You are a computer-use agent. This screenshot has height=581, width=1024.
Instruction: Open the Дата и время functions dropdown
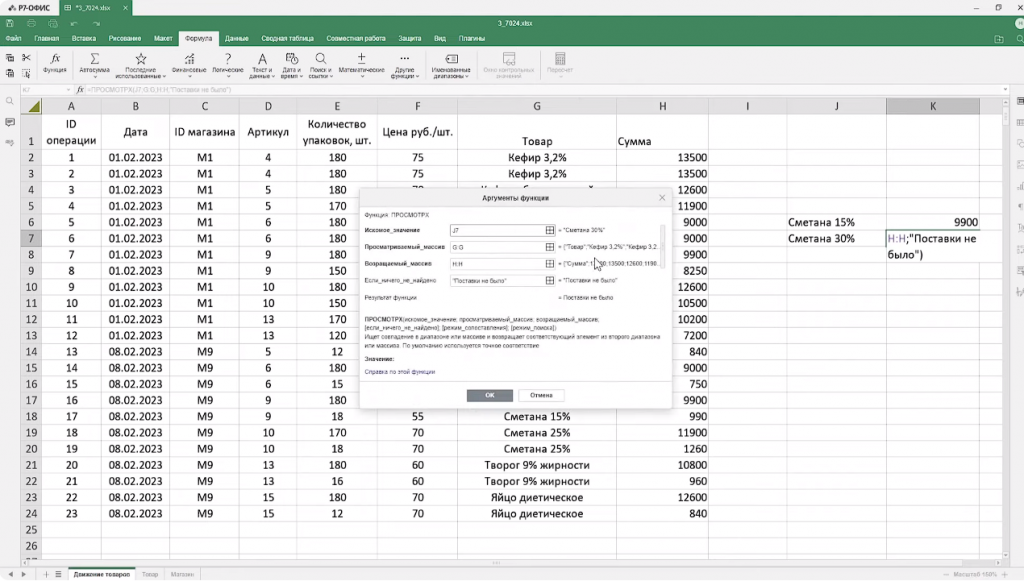pyautogui.click(x=291, y=65)
